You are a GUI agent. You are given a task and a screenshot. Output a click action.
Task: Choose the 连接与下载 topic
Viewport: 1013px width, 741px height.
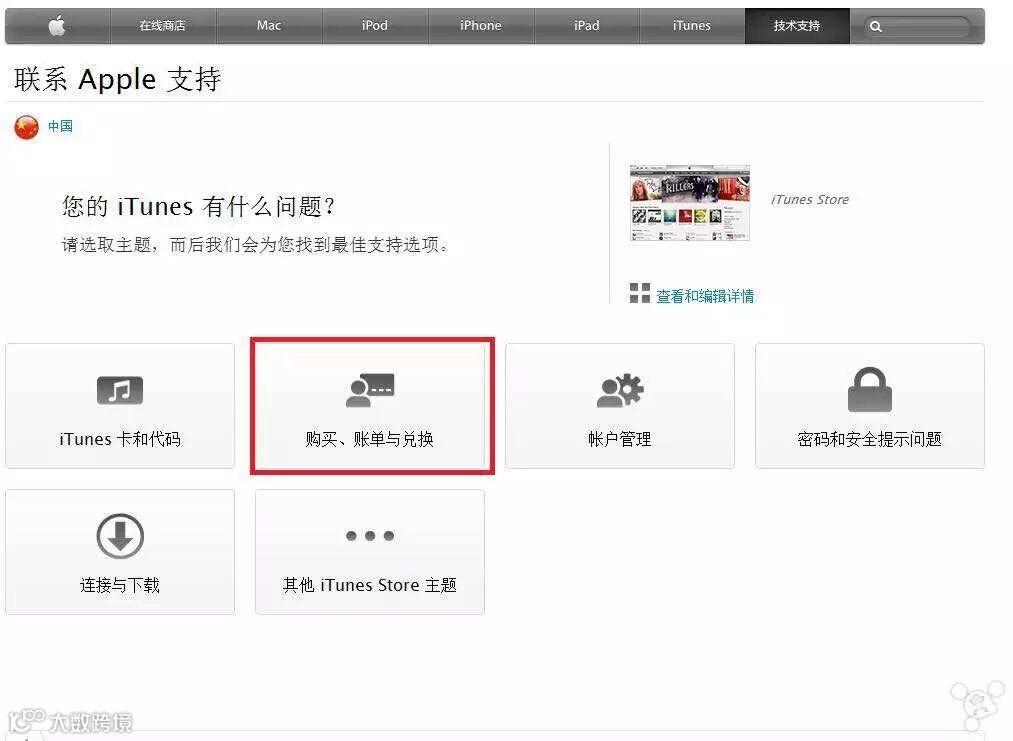click(120, 552)
